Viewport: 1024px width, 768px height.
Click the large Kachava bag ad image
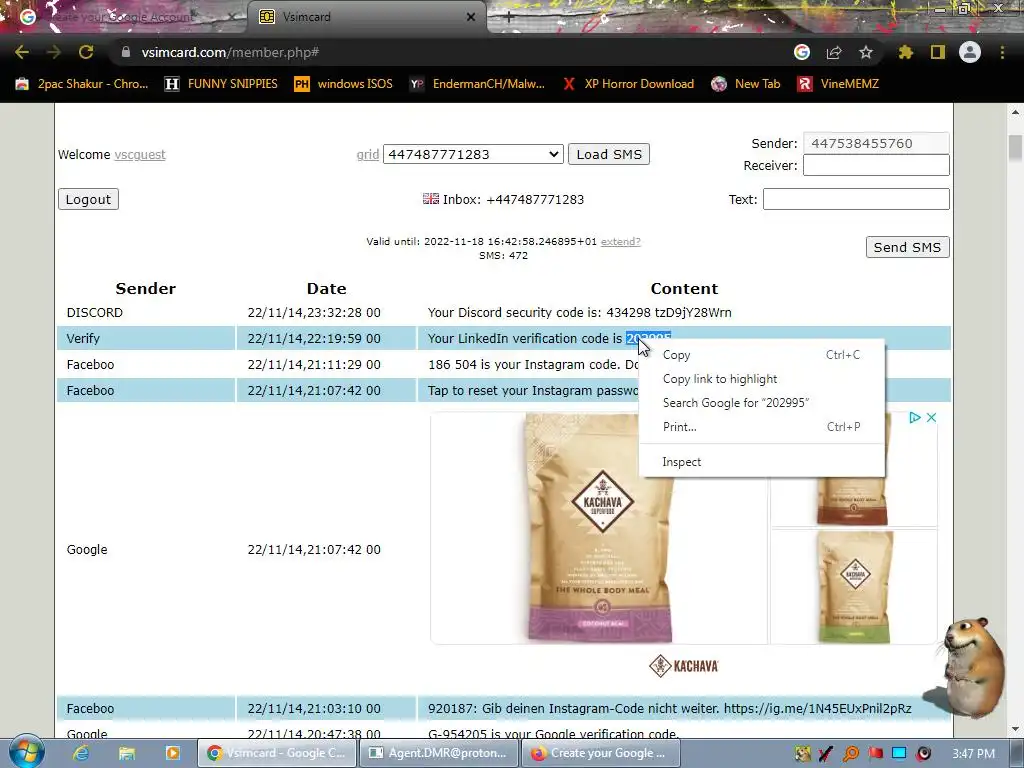pos(600,528)
